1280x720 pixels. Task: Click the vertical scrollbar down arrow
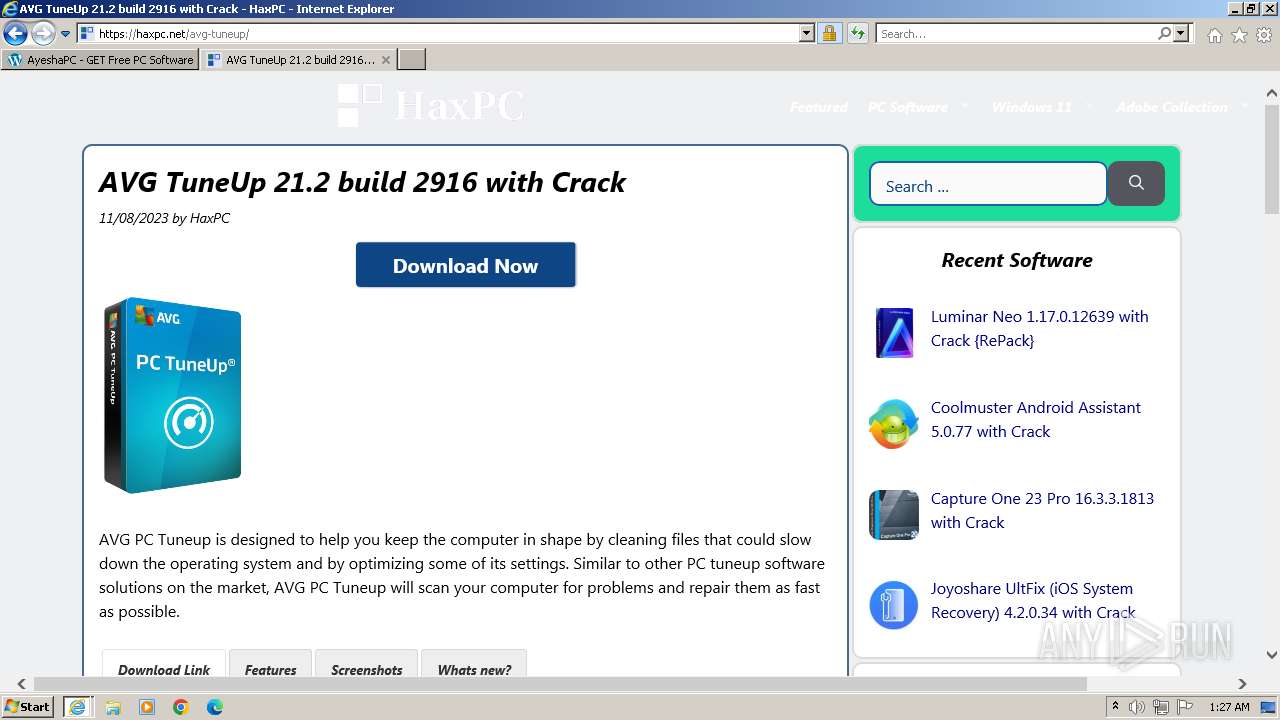coord(1271,656)
